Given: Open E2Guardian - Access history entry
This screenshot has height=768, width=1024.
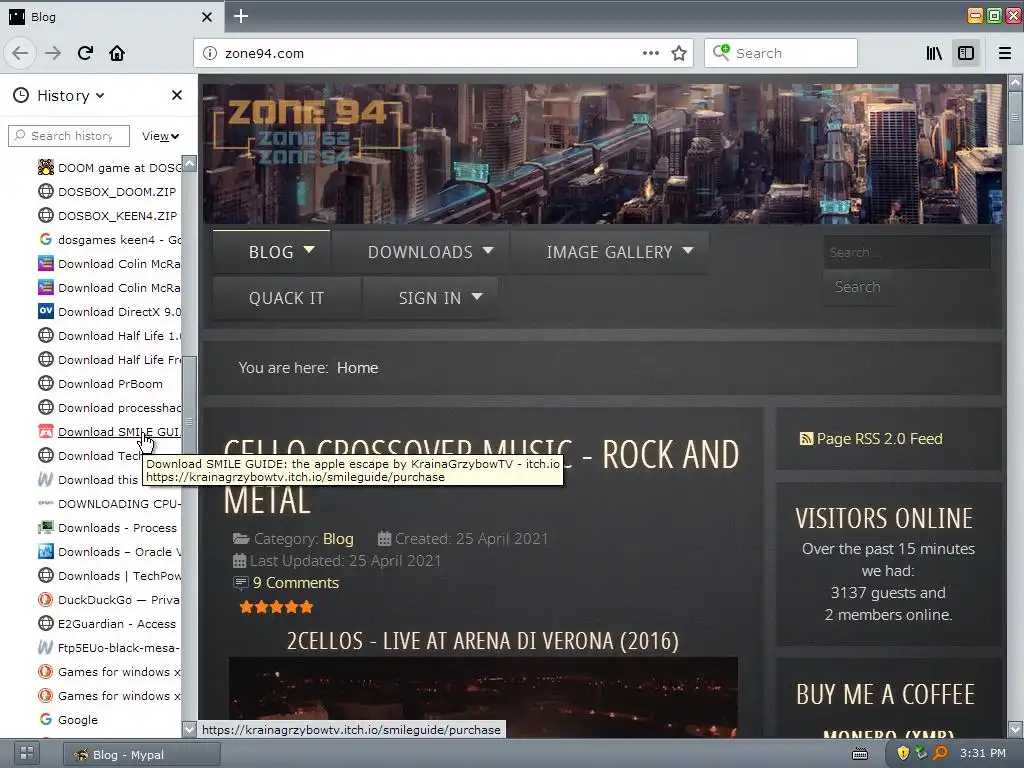Looking at the screenshot, I should (108, 624).
